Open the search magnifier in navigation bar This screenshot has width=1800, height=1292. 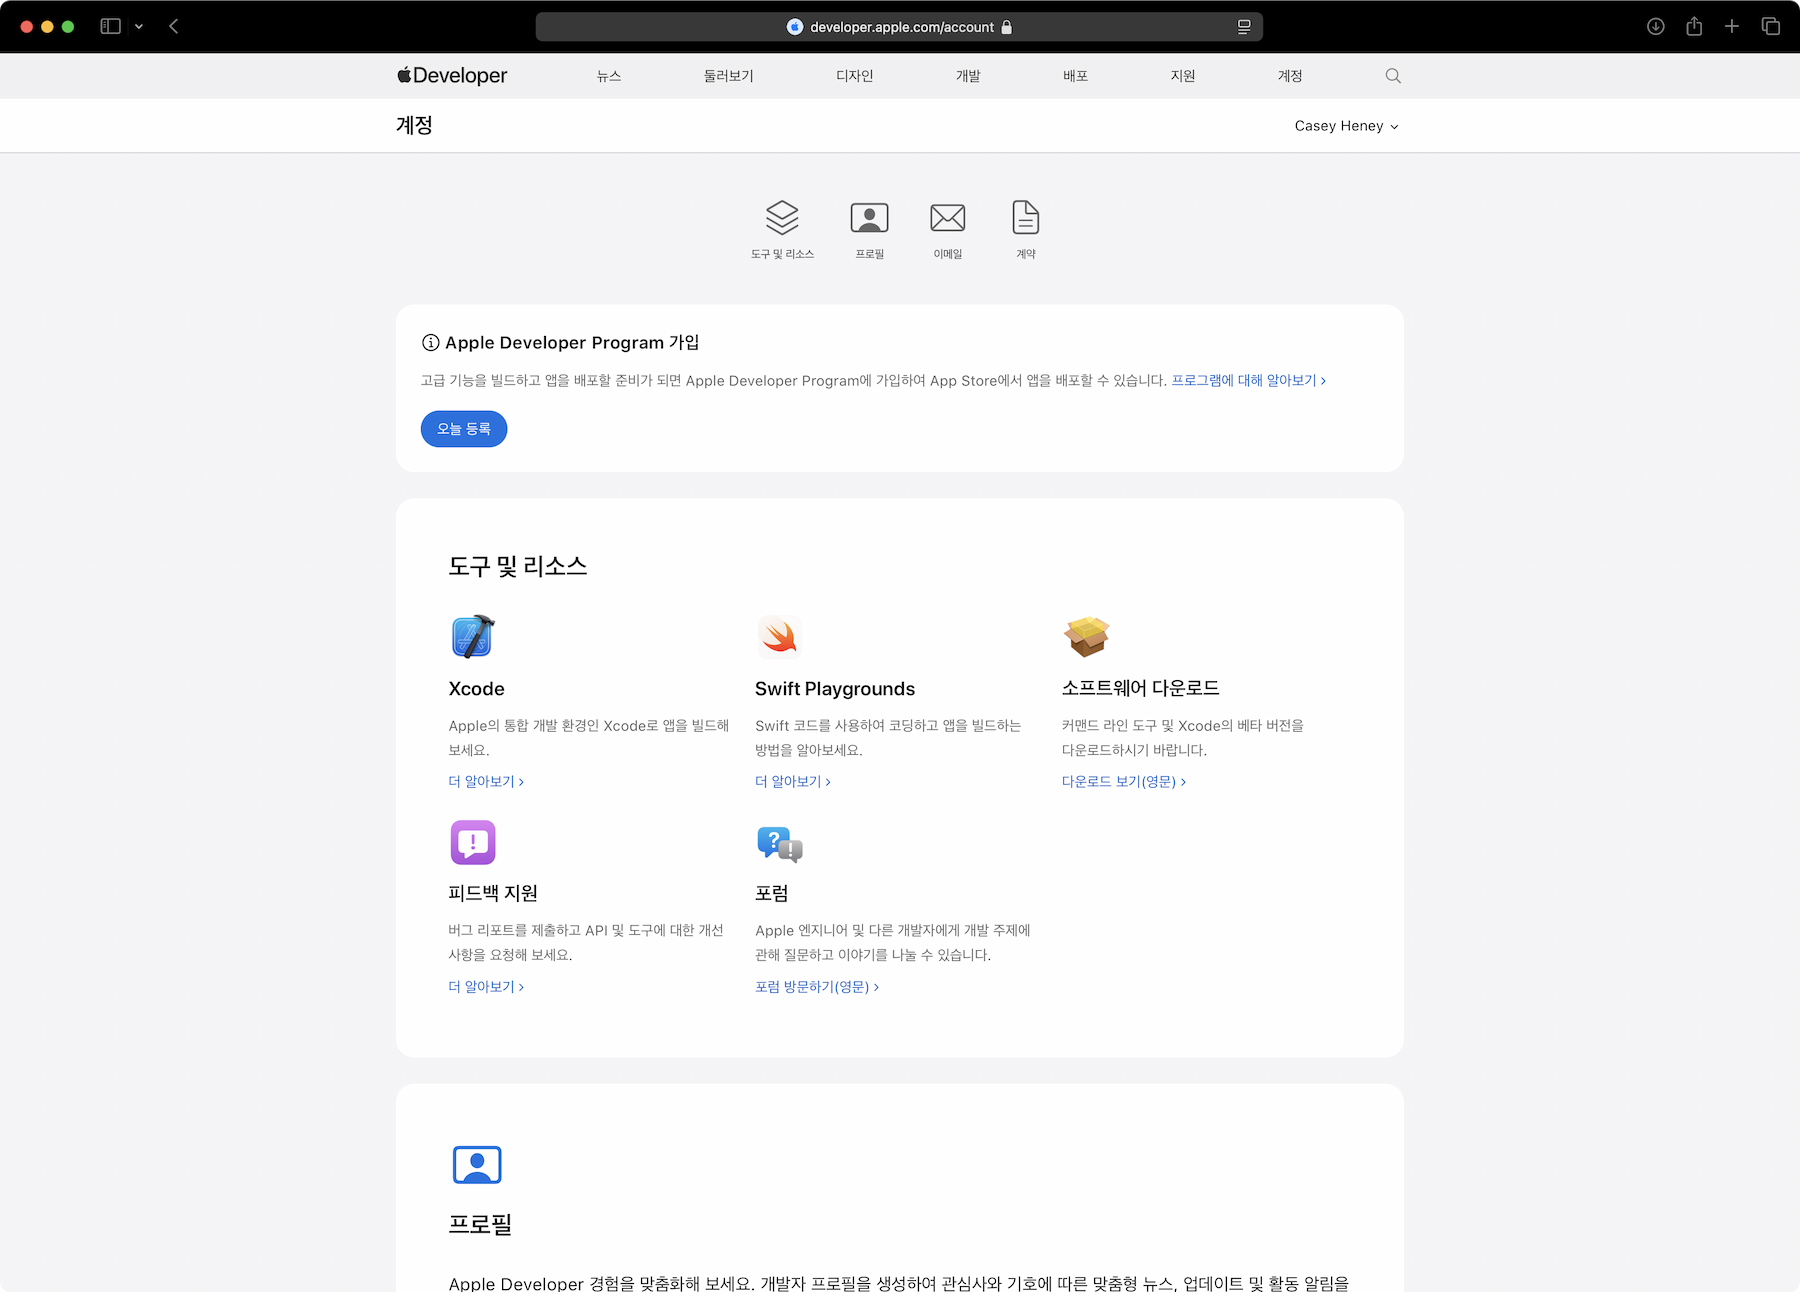[1392, 76]
